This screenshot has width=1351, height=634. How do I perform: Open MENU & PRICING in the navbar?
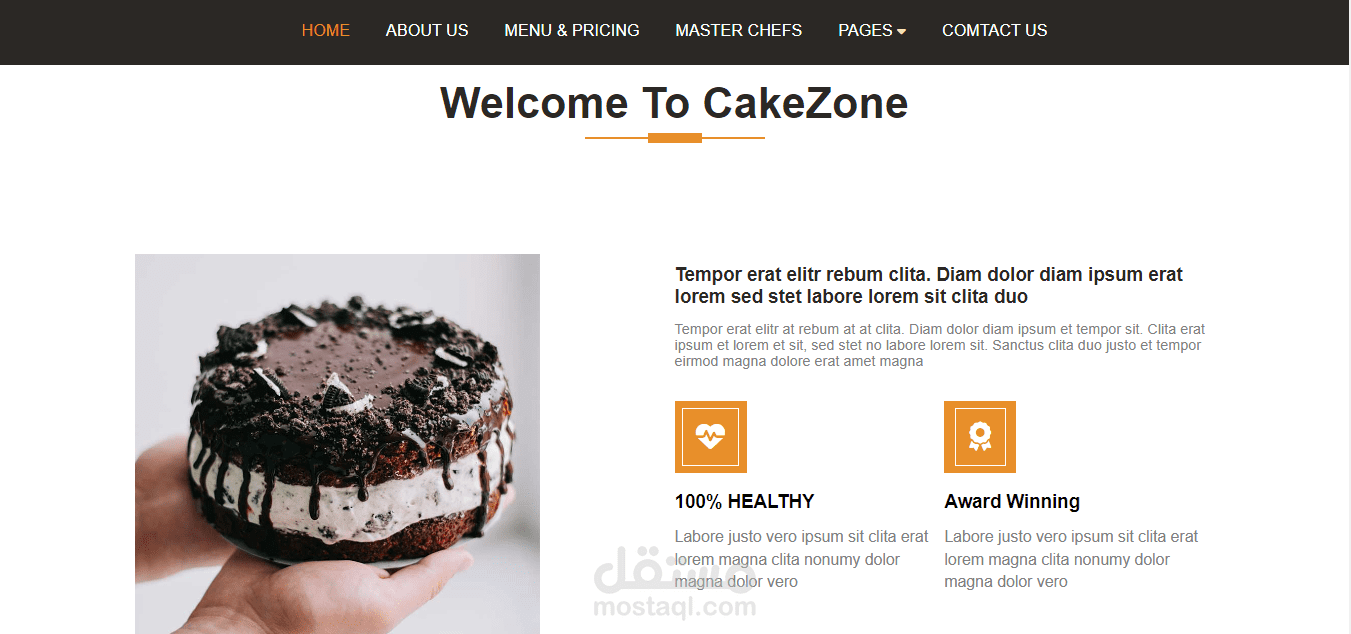[572, 30]
